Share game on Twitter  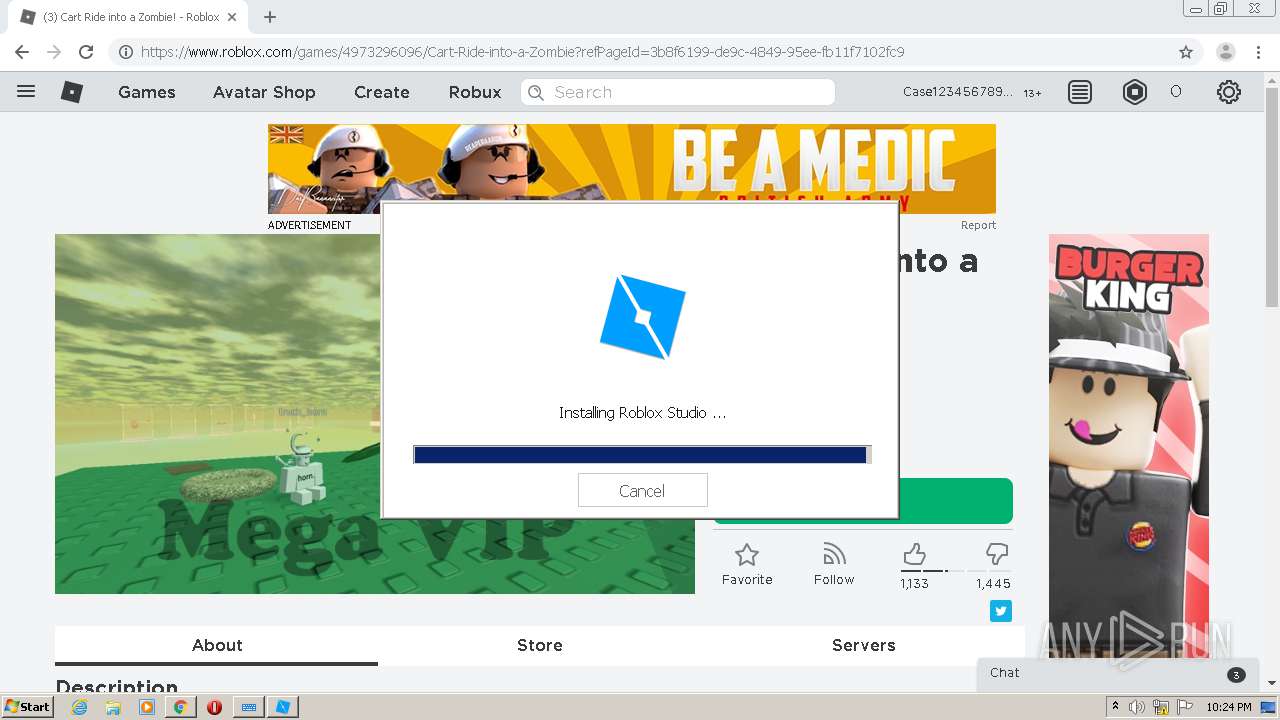click(1001, 611)
